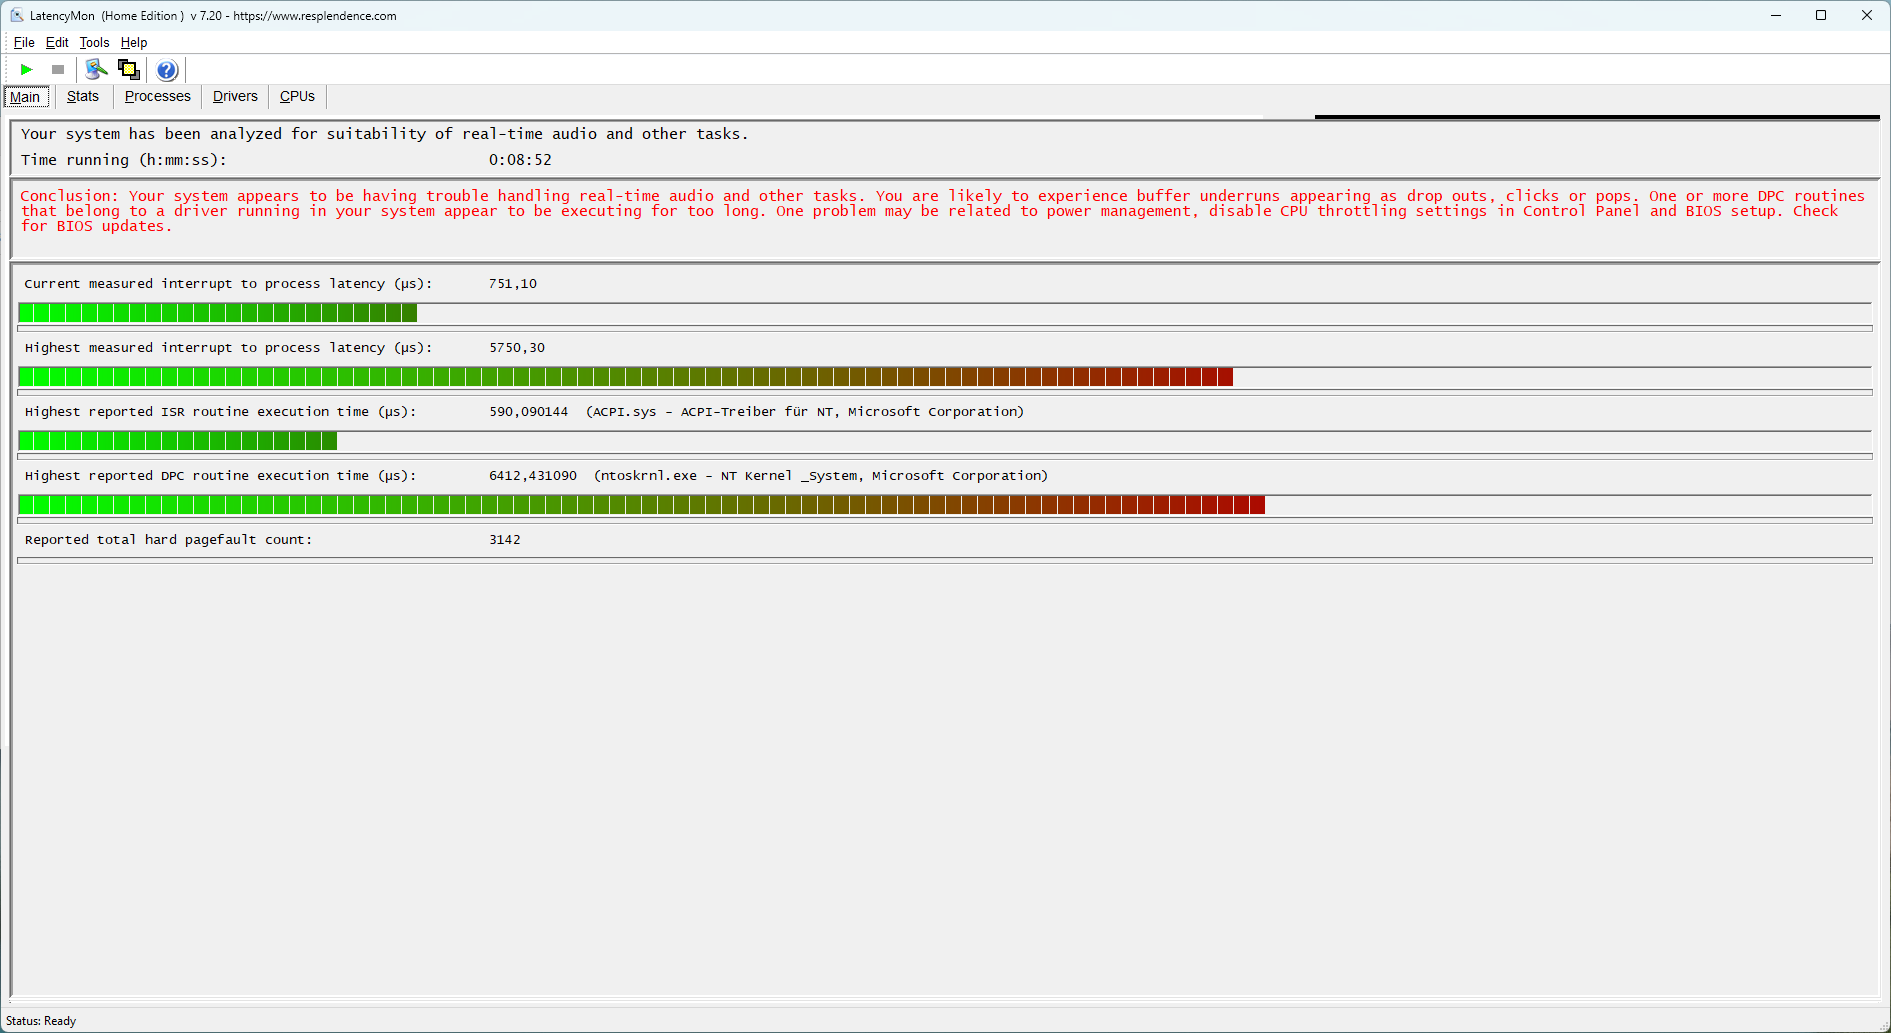The image size is (1891, 1033).
Task: Click the DPC value 6412,431090
Action: click(x=533, y=476)
